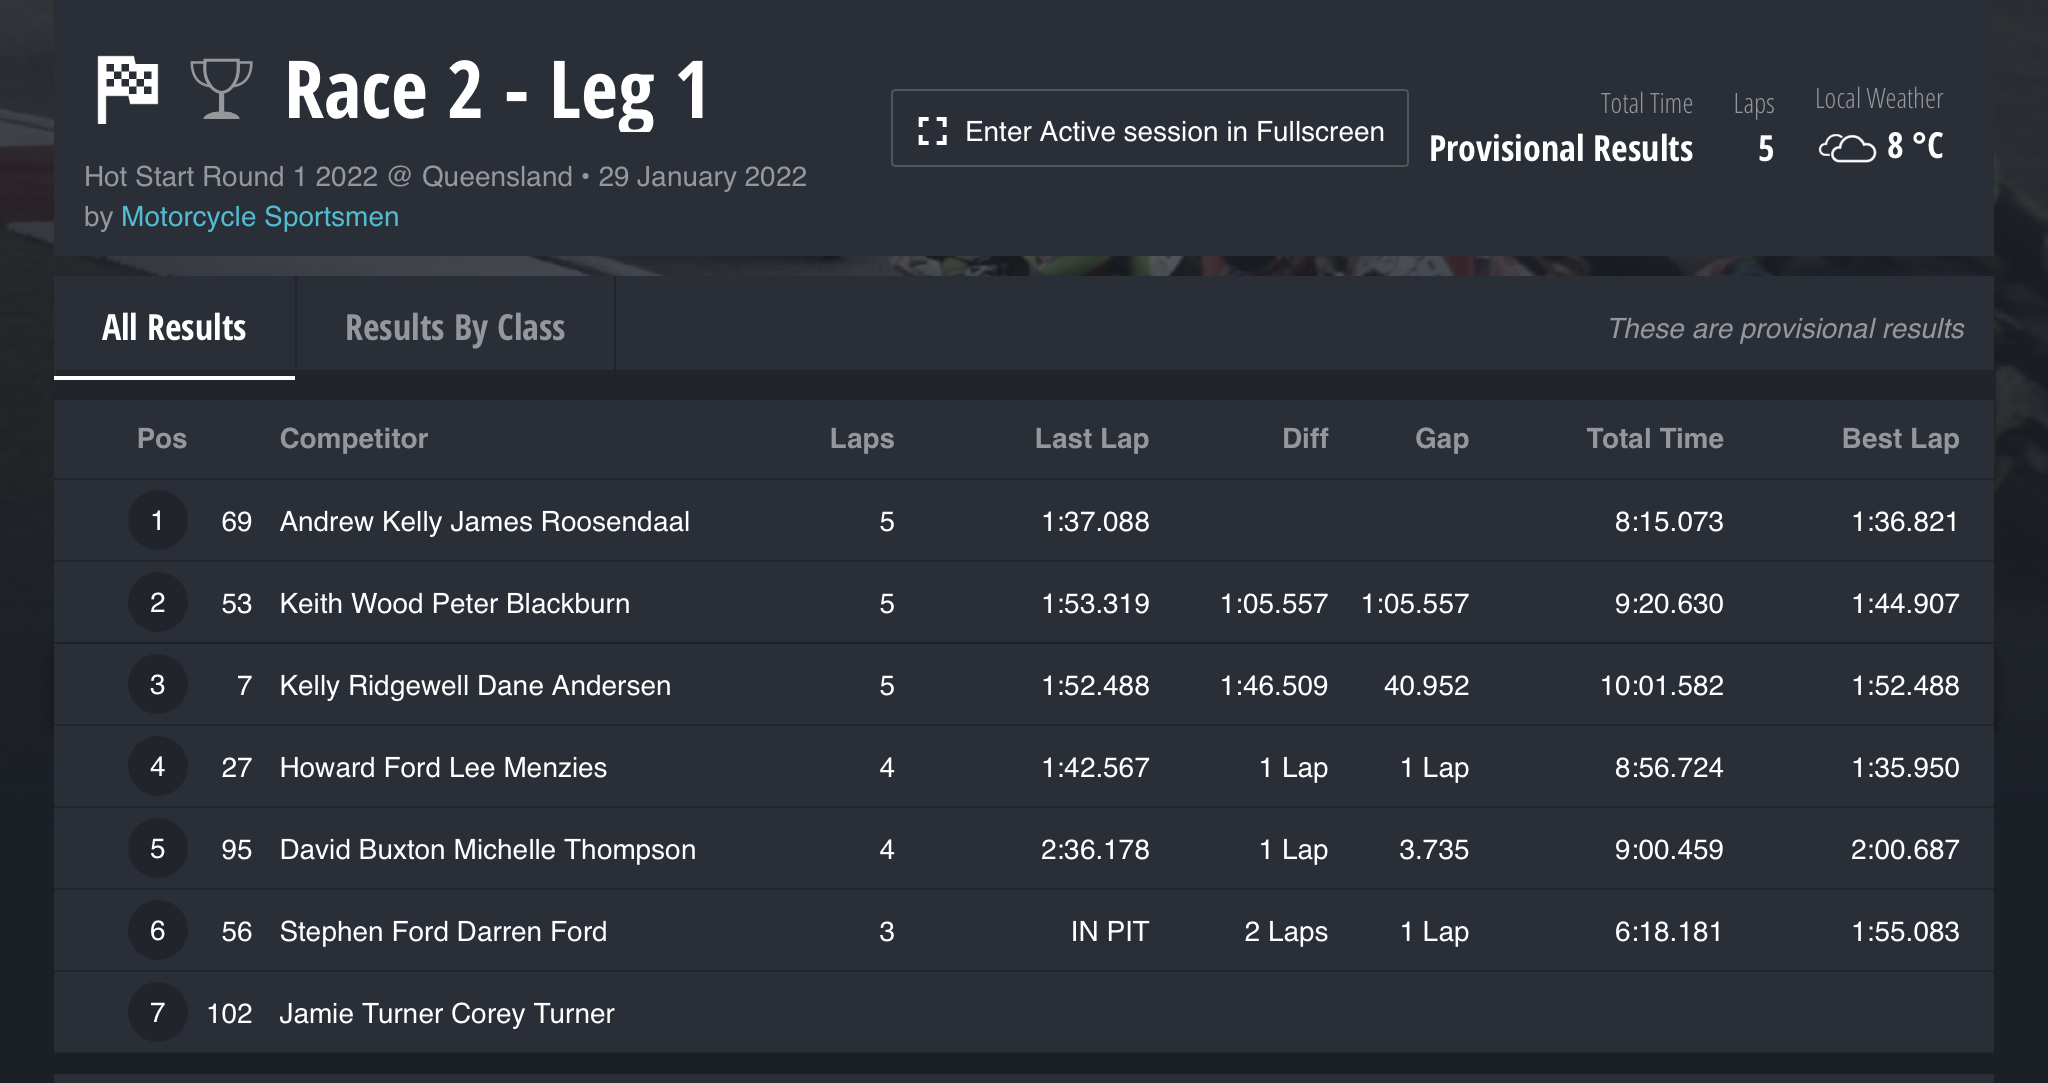Screen dimensions: 2048x1083
Task: Click the checkered flag icon
Action: point(127,89)
